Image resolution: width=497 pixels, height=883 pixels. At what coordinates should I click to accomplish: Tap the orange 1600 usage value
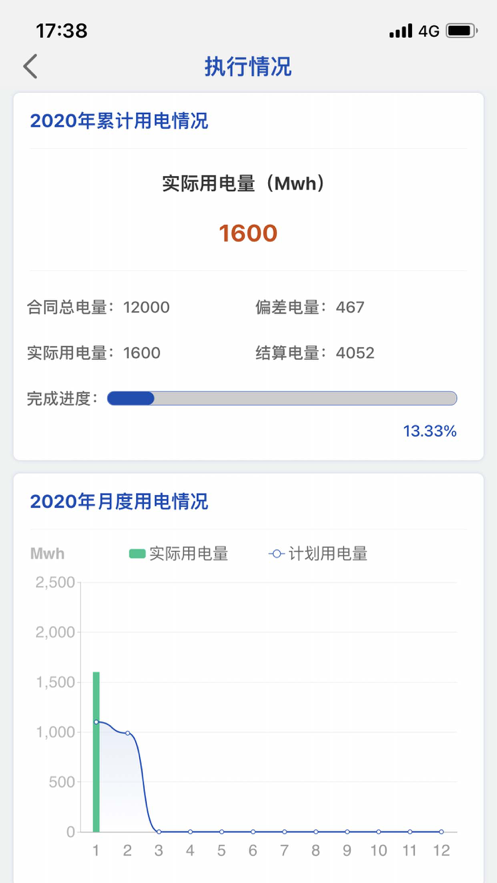pos(248,233)
